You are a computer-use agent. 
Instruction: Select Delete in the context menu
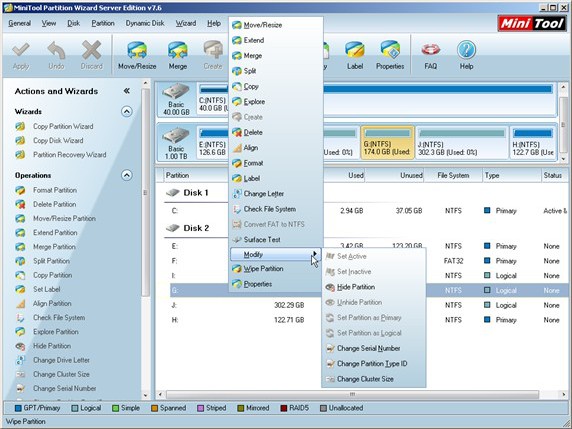(276, 132)
